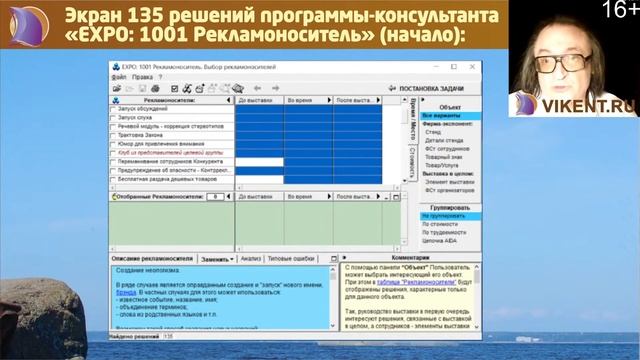This screenshot has width=640, height=360.
Task: Click the ПОСТАНОВКА ЗАДАЧИ button
Action: point(426,89)
